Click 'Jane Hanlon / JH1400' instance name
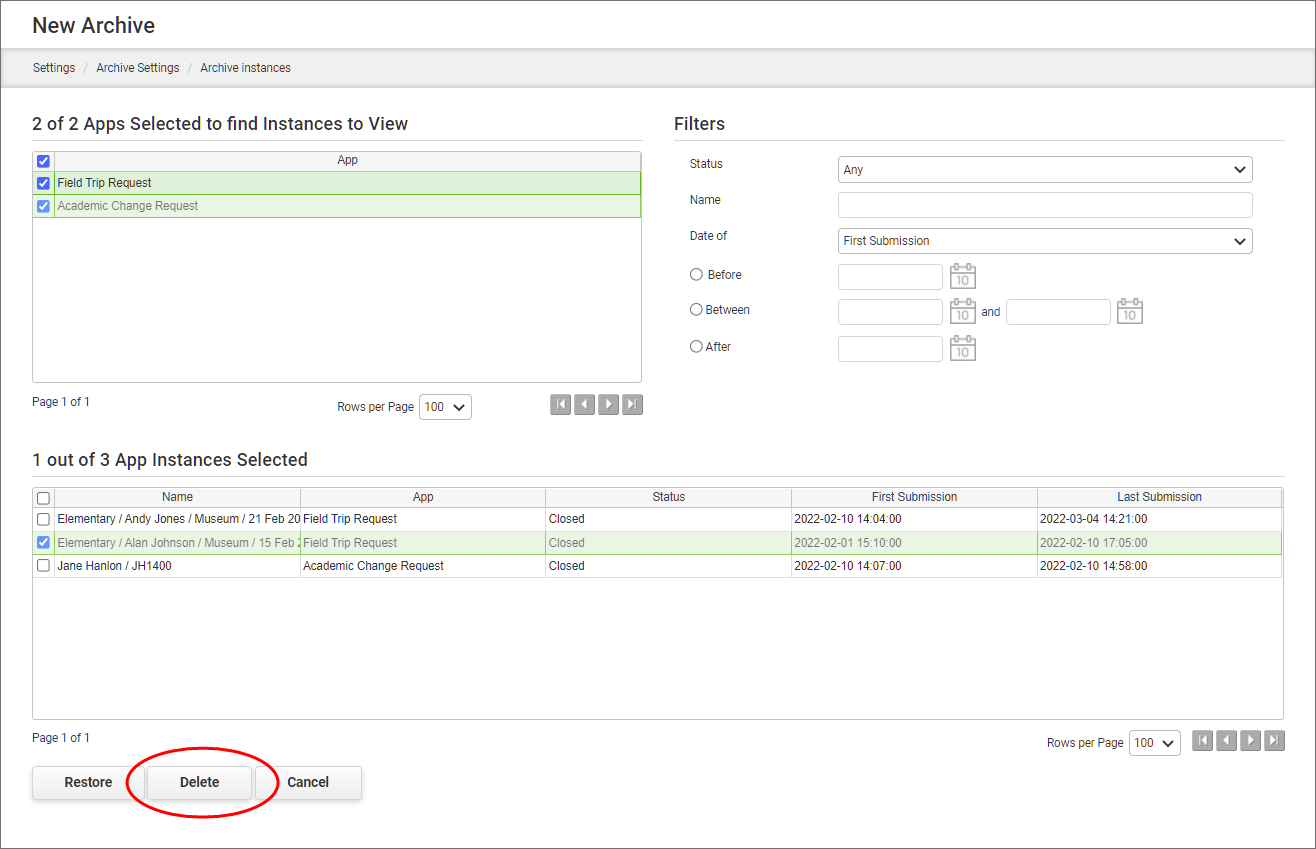The height and width of the screenshot is (849, 1316). (115, 566)
